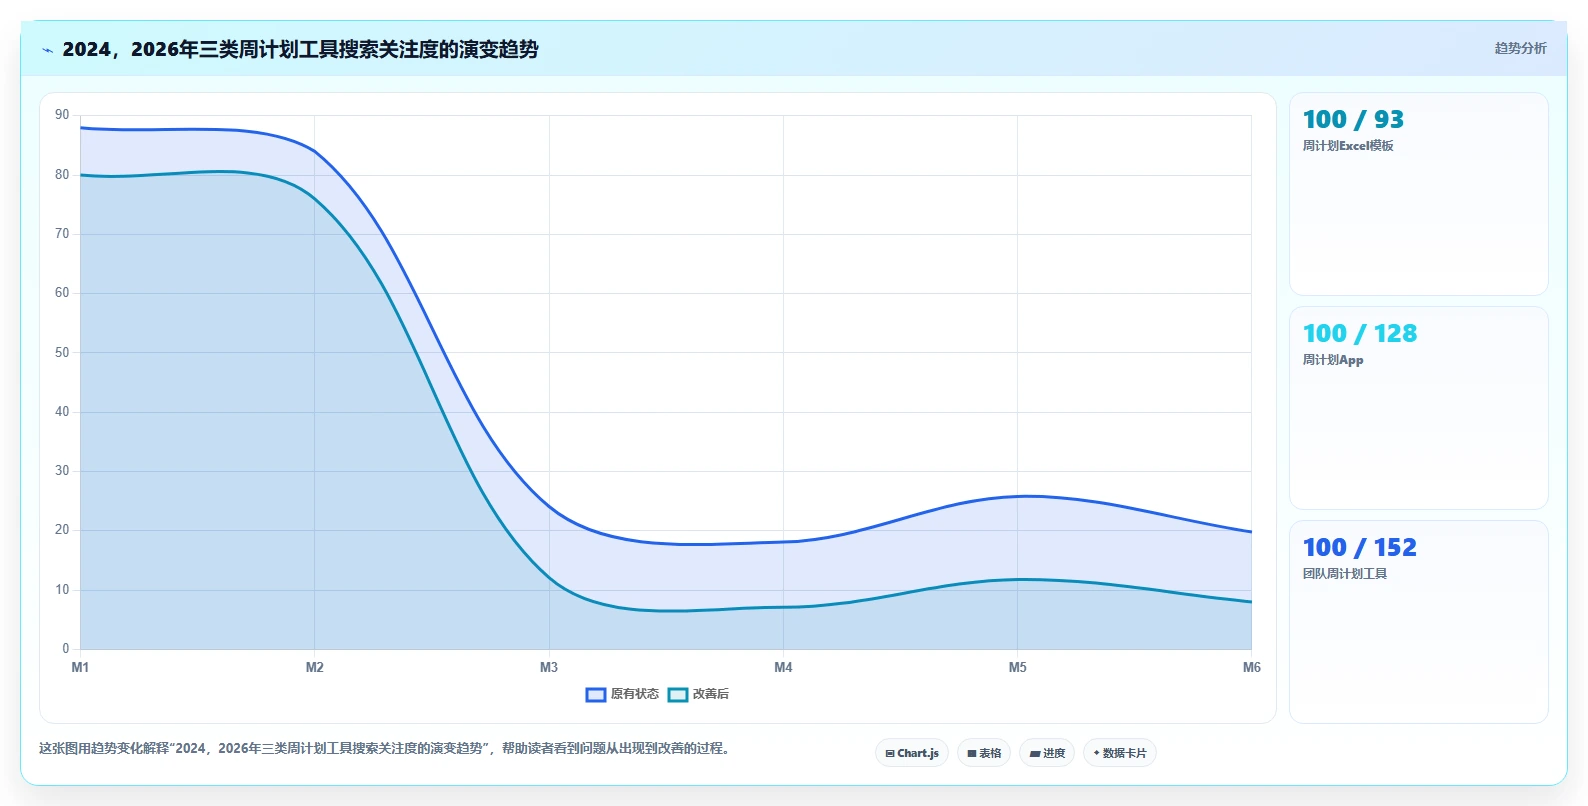1588x806 pixels.
Task: Click the value 100 / 152
Action: point(1360,548)
